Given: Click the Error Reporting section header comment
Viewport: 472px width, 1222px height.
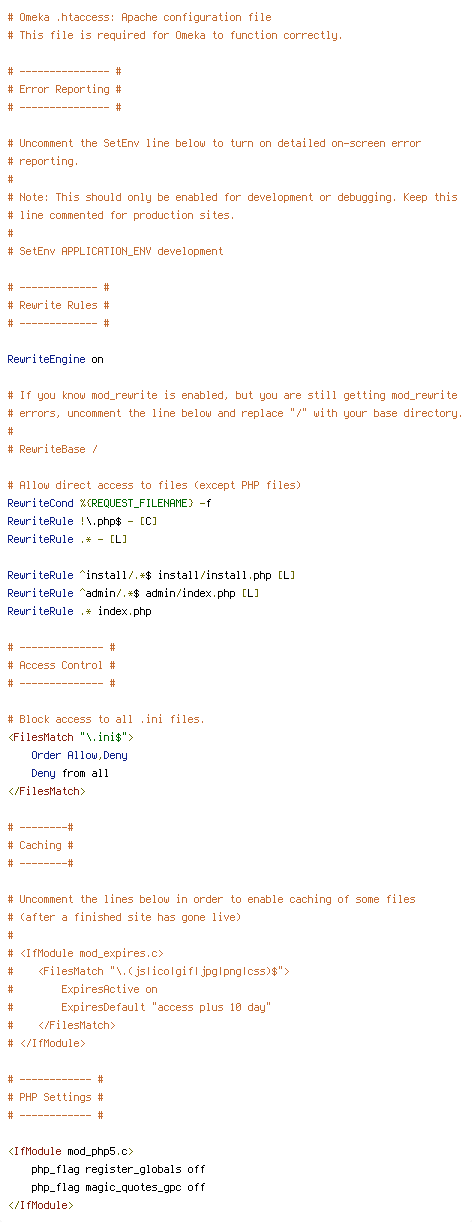Looking at the screenshot, I should tap(64, 89).
